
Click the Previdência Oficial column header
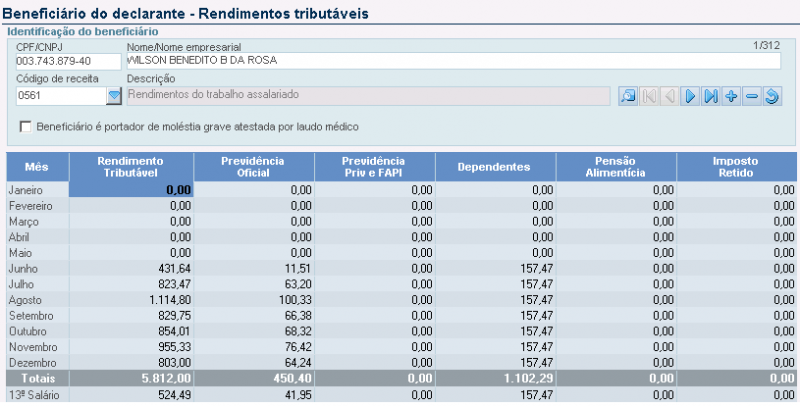click(x=254, y=167)
